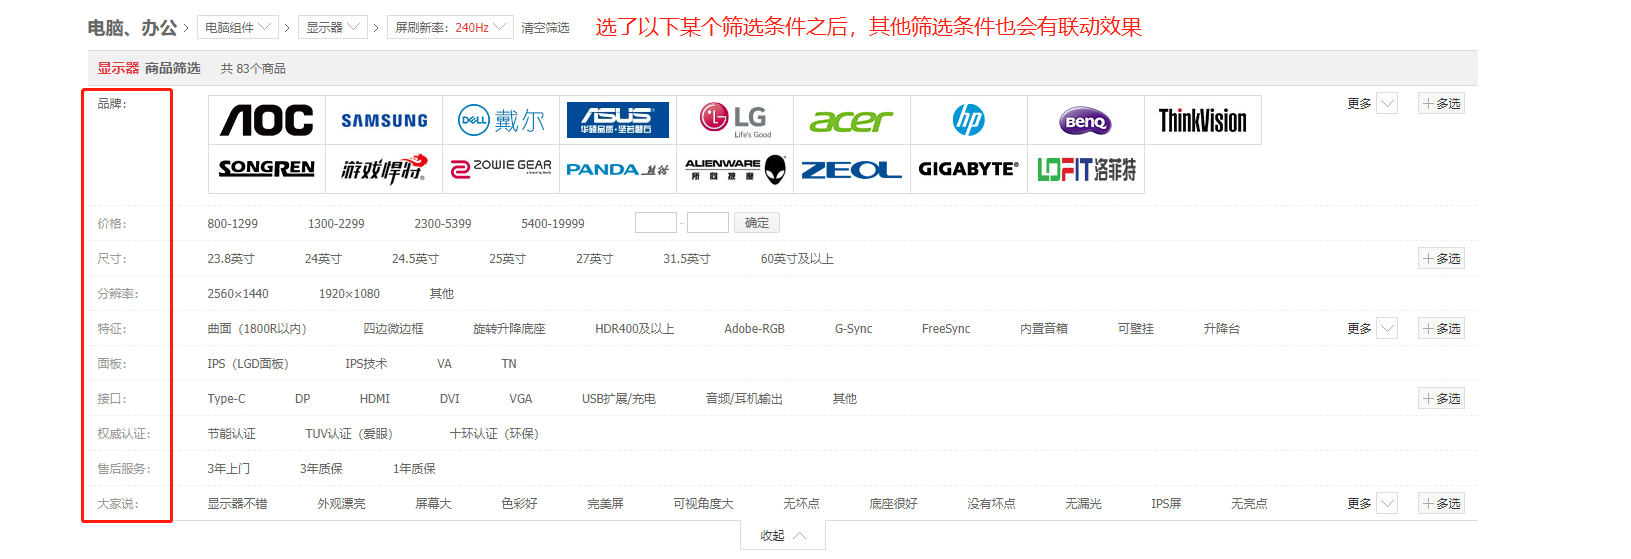The image size is (1631, 559).
Task: Choose the LOFIT 洛菲特 brand logo
Action: (1086, 169)
